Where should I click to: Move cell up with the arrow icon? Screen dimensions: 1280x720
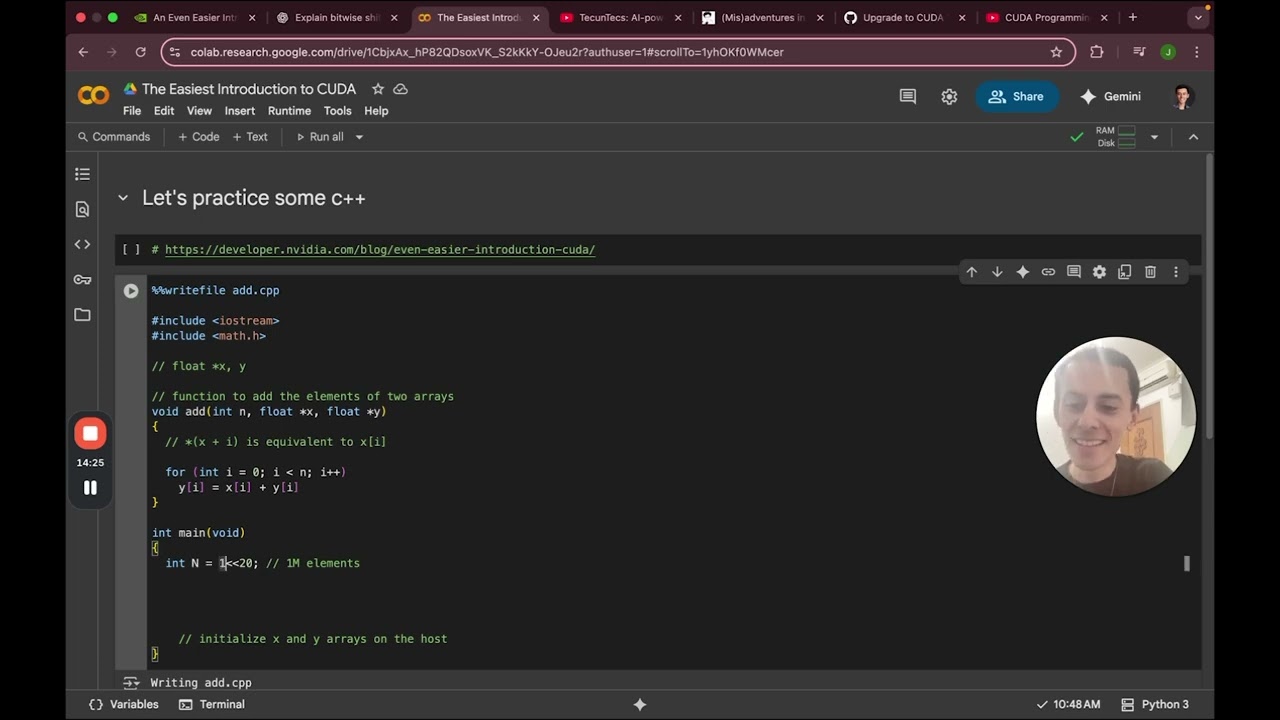coord(971,272)
